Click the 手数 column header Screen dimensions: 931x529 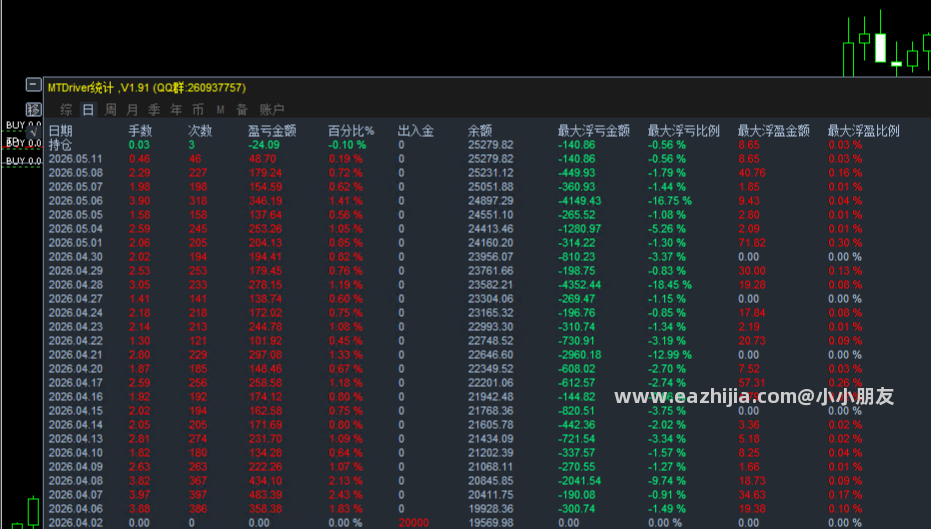(140, 131)
